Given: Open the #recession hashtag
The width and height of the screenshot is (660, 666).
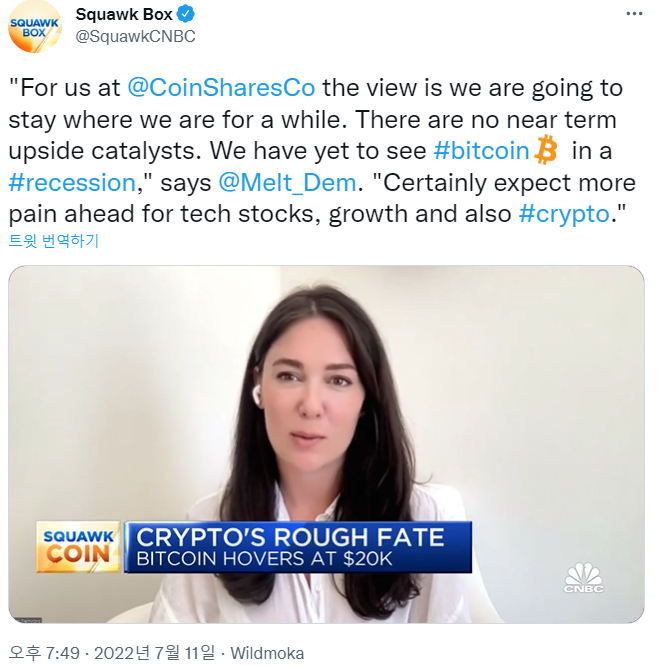Looking at the screenshot, I should [72, 183].
